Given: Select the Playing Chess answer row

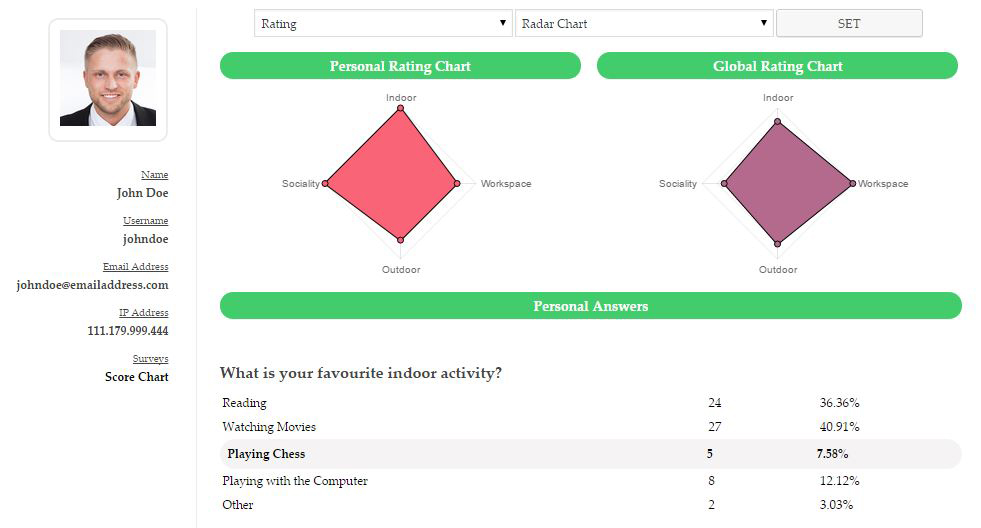Looking at the screenshot, I should [x=590, y=454].
